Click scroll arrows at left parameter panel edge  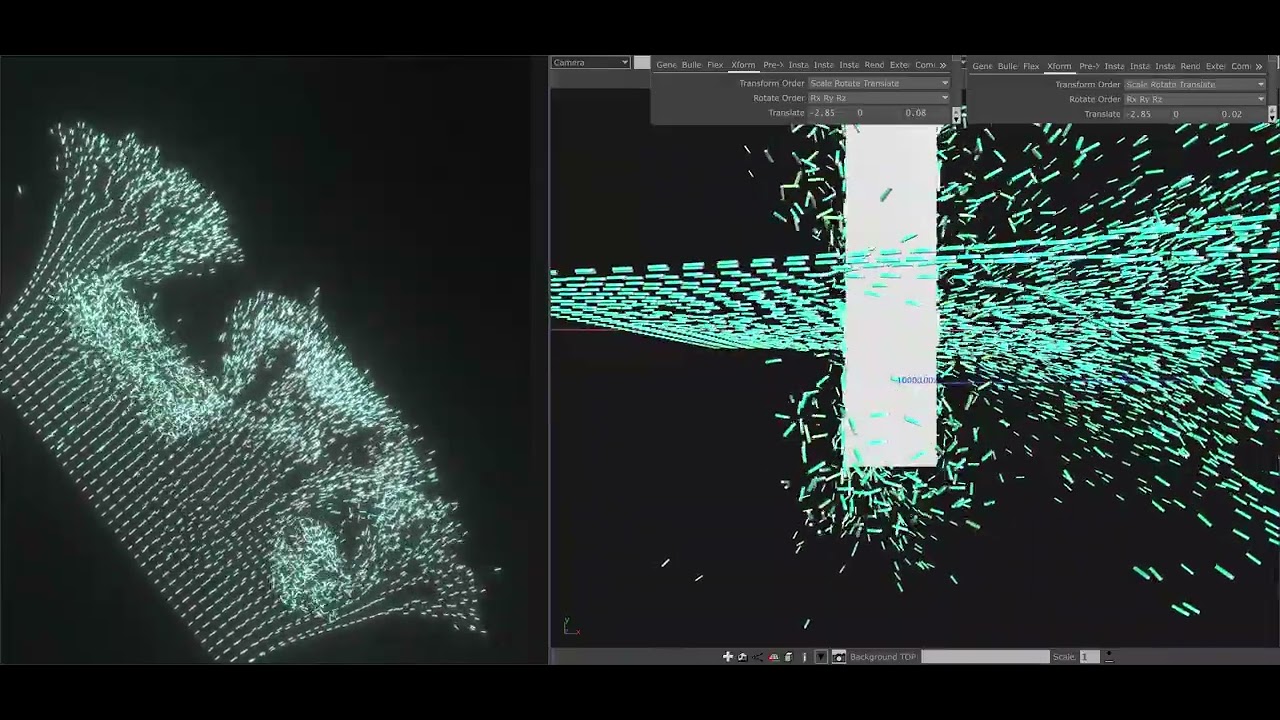pyautogui.click(x=957, y=114)
